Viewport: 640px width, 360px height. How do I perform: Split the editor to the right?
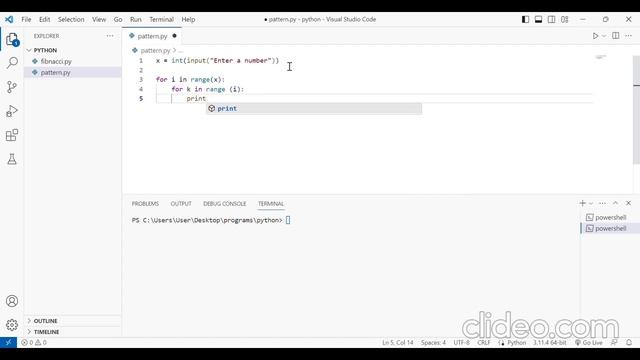point(616,36)
